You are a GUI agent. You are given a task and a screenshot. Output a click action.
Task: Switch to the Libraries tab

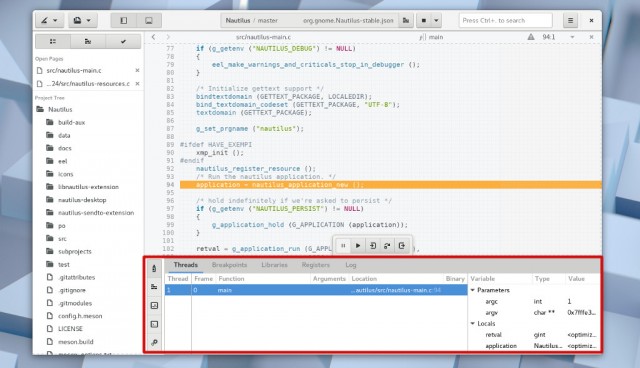[274, 265]
